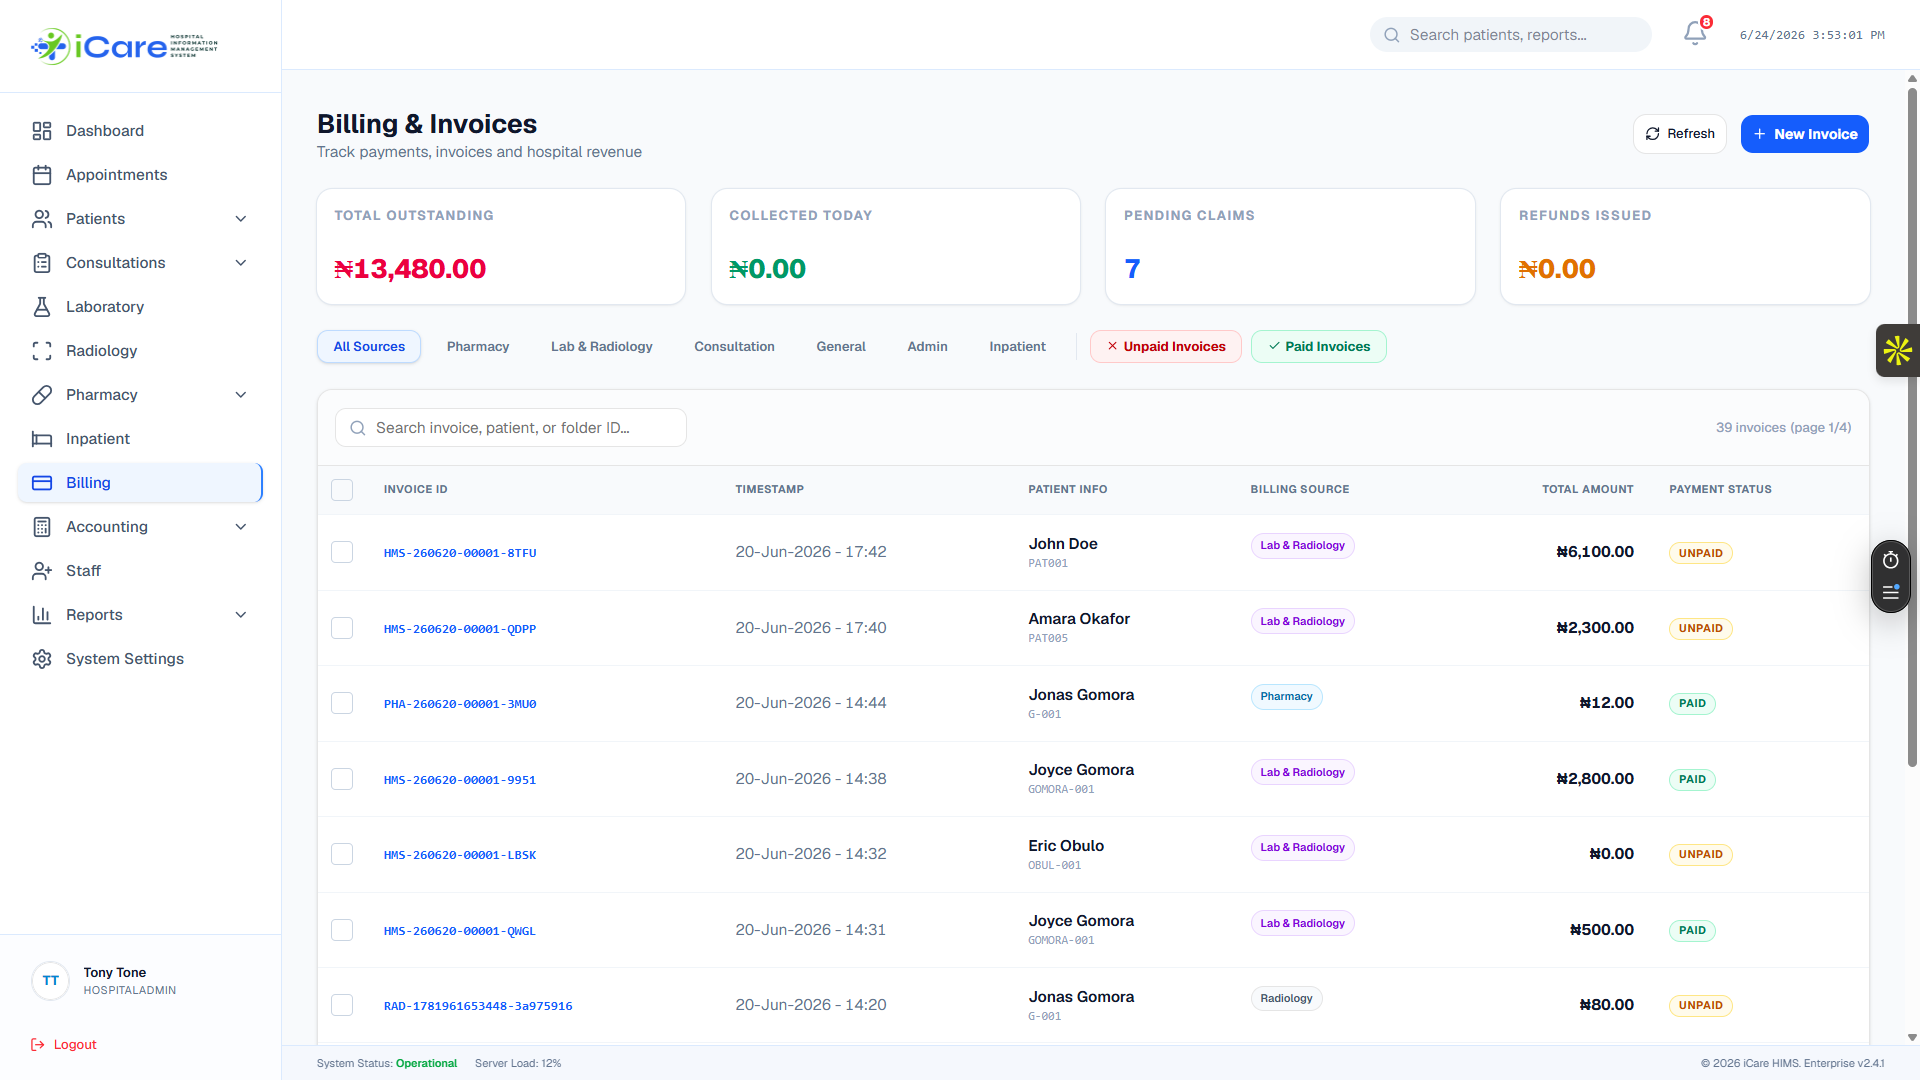Image resolution: width=1920 pixels, height=1080 pixels.
Task: Open Laboratory via its flask icon
Action: [42, 307]
